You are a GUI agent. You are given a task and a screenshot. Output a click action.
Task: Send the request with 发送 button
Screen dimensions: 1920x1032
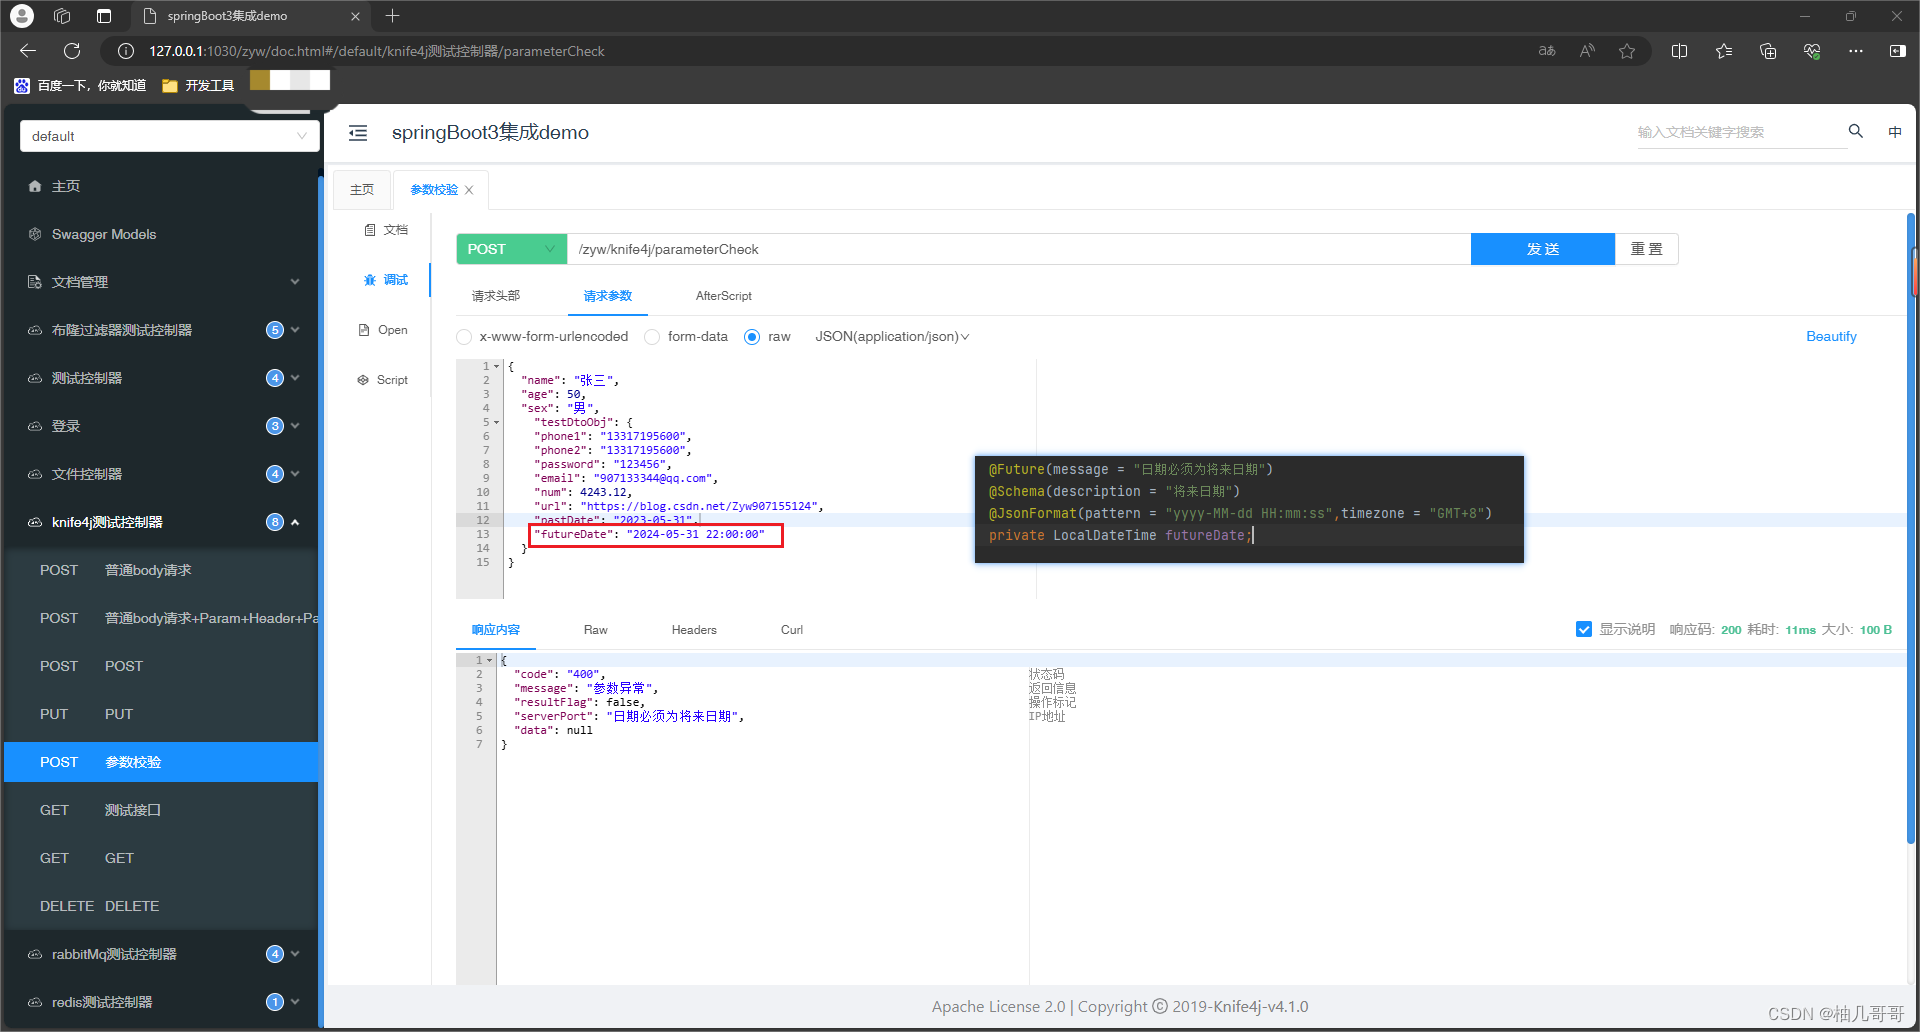[x=1542, y=249]
